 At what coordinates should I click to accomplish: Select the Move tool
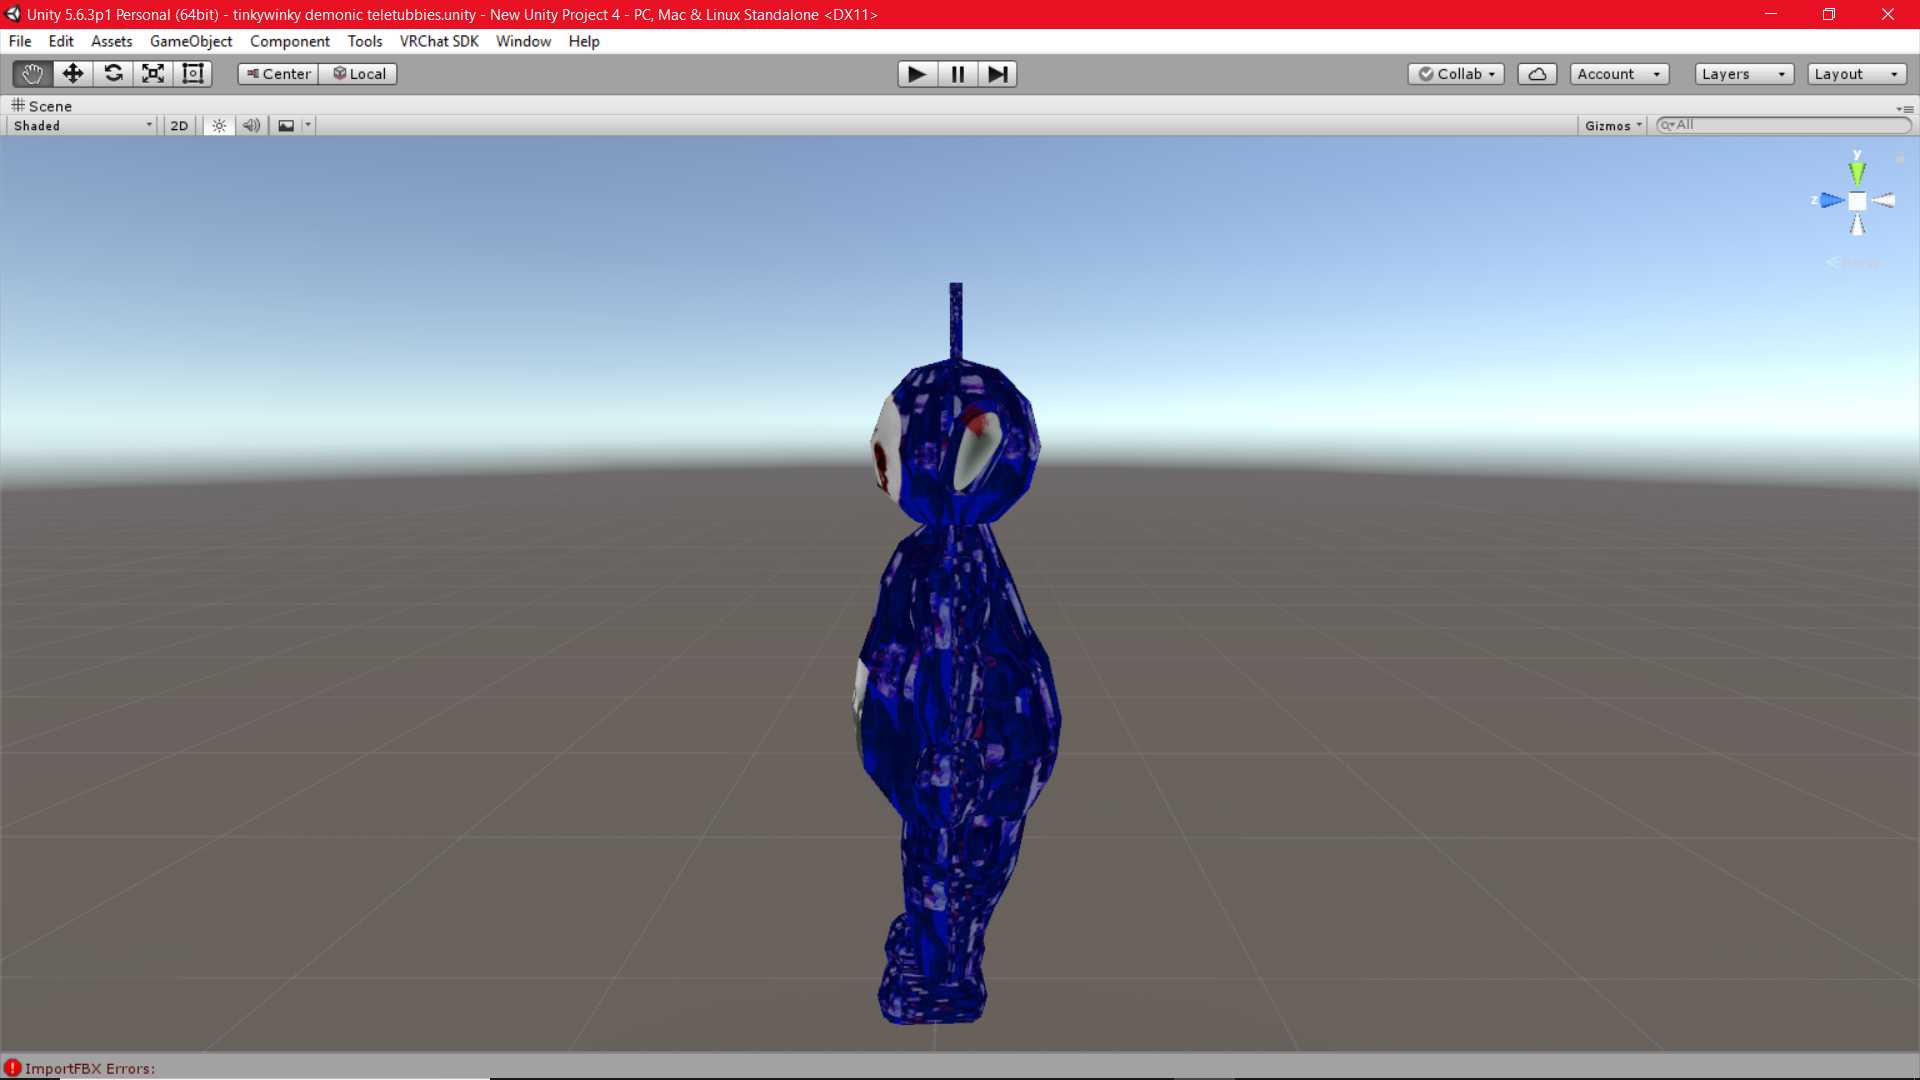[x=72, y=74]
